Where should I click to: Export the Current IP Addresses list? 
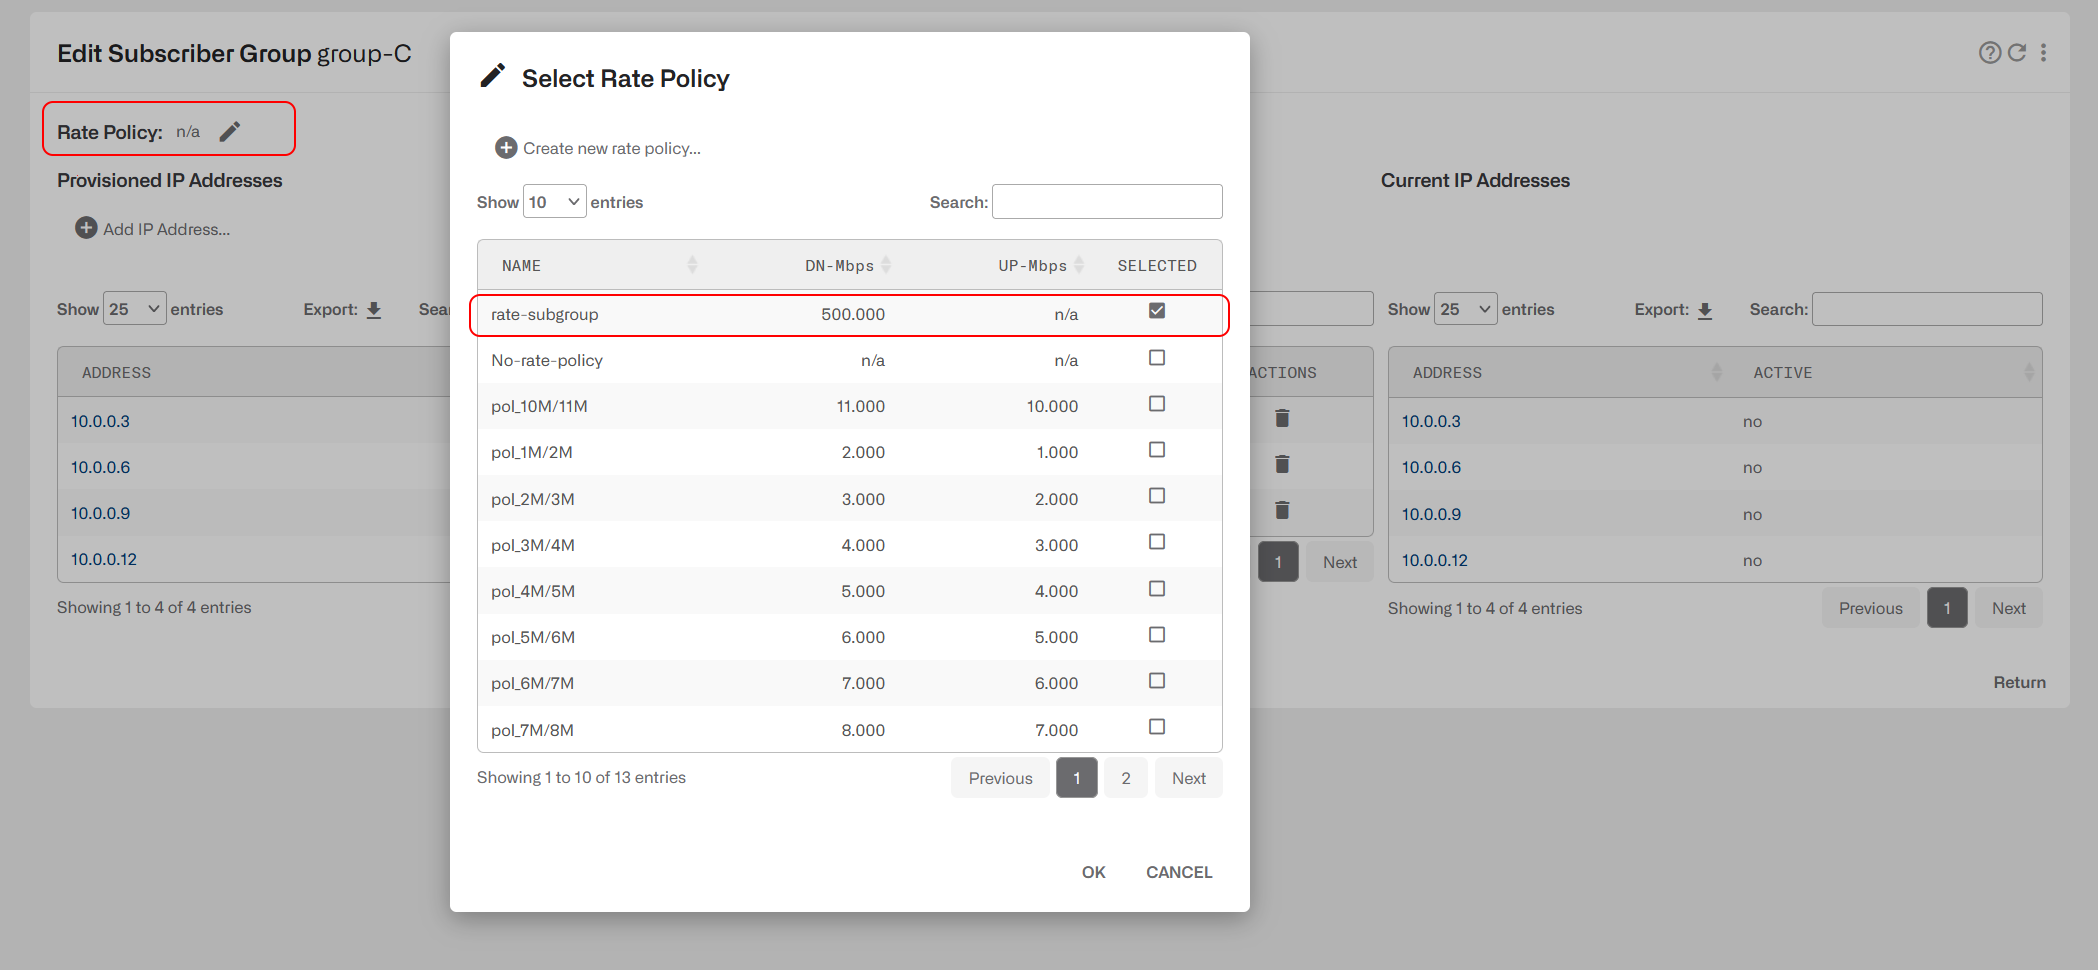click(x=1705, y=310)
